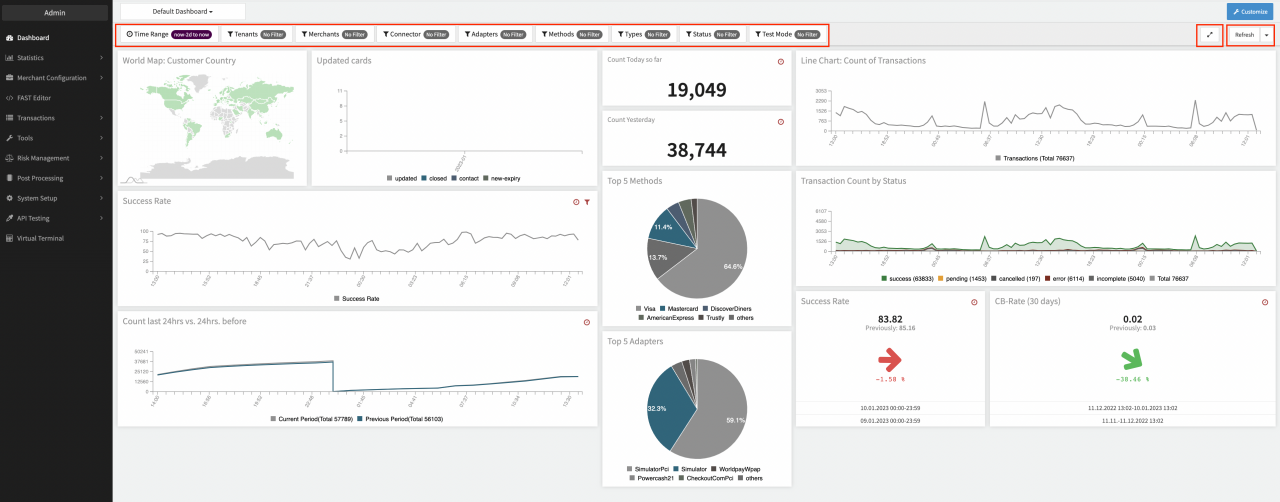Viewport: 1280px width, 502px height.
Task: Click the clock icon on Count Today widget
Action: point(780,62)
